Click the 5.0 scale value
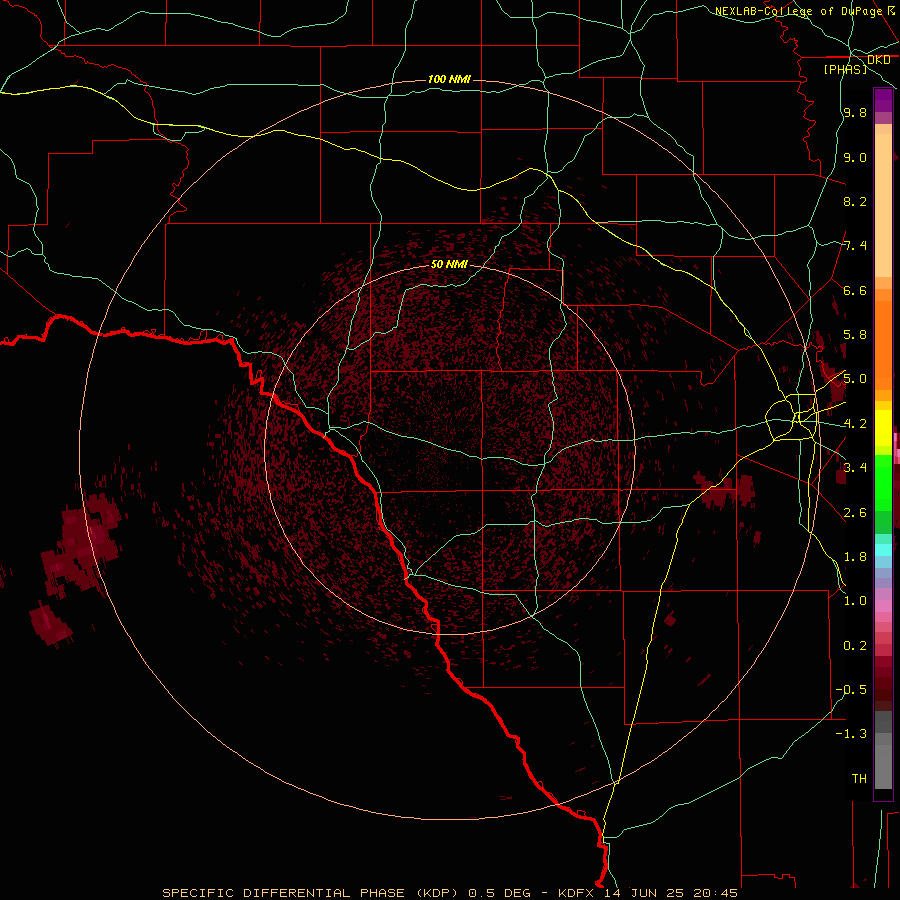The width and height of the screenshot is (900, 900). [x=855, y=379]
